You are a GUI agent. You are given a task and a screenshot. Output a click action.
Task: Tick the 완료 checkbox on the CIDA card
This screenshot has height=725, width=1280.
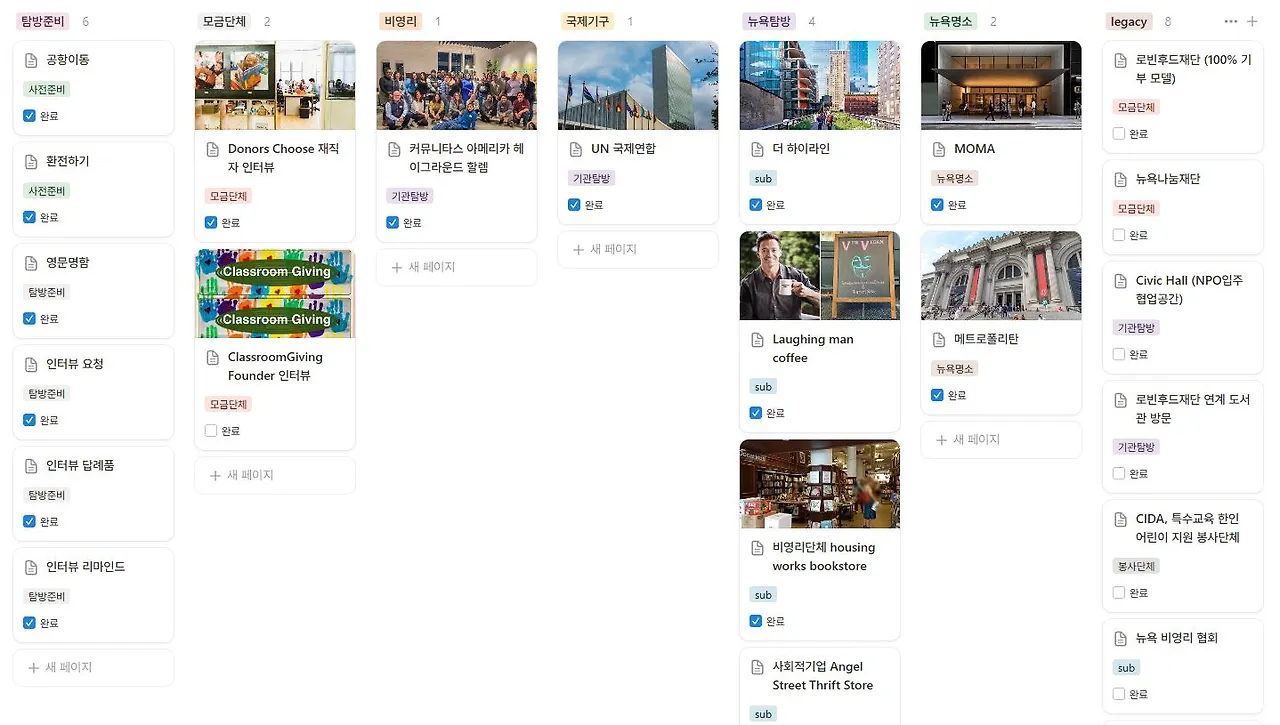pos(1119,593)
